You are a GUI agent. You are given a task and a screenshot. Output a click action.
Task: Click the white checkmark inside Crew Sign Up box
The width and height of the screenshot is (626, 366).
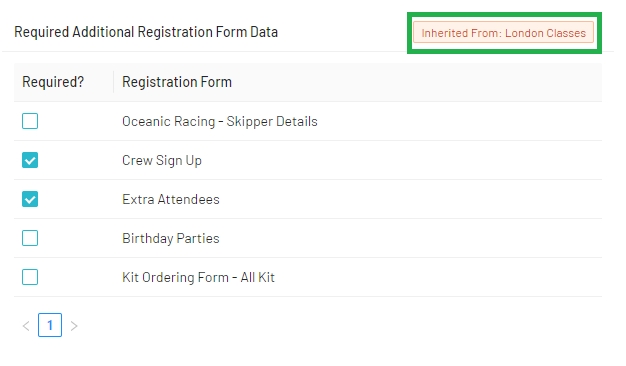tap(30, 160)
